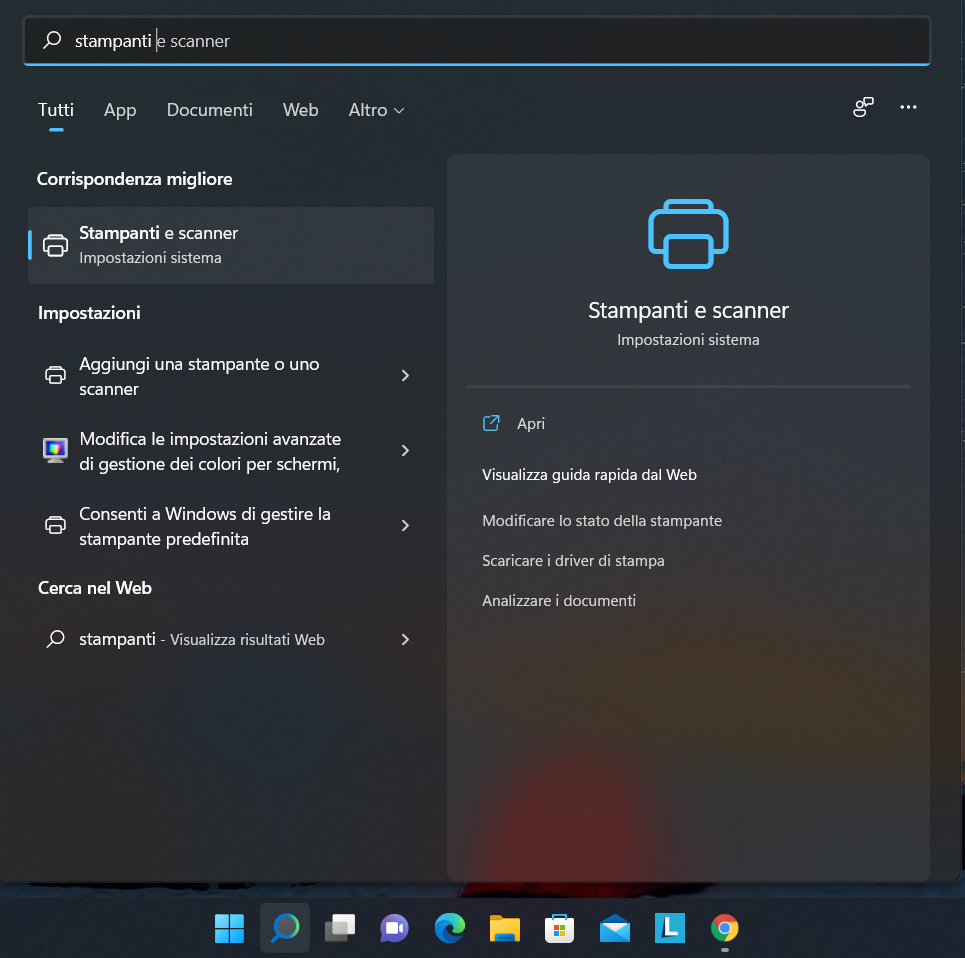Viewport: 965px width, 958px height.
Task: Click the search text input field
Action: (x=476, y=41)
